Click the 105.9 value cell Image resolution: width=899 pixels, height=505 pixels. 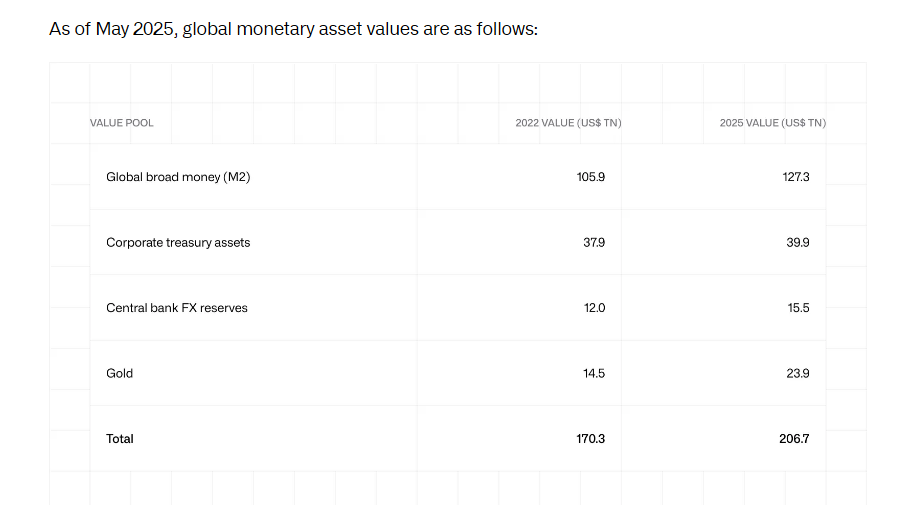(594, 177)
